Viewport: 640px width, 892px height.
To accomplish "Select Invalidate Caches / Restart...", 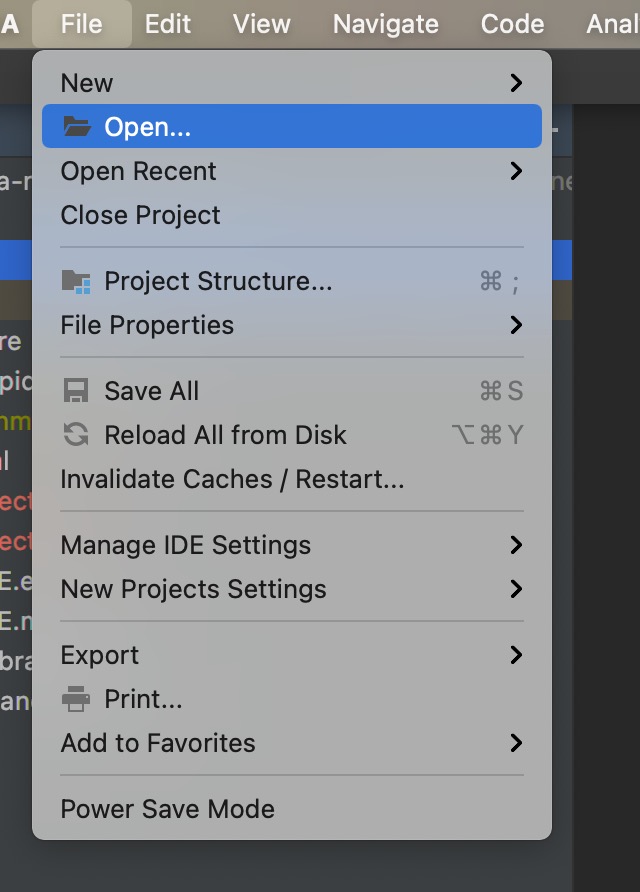I will (x=292, y=479).
